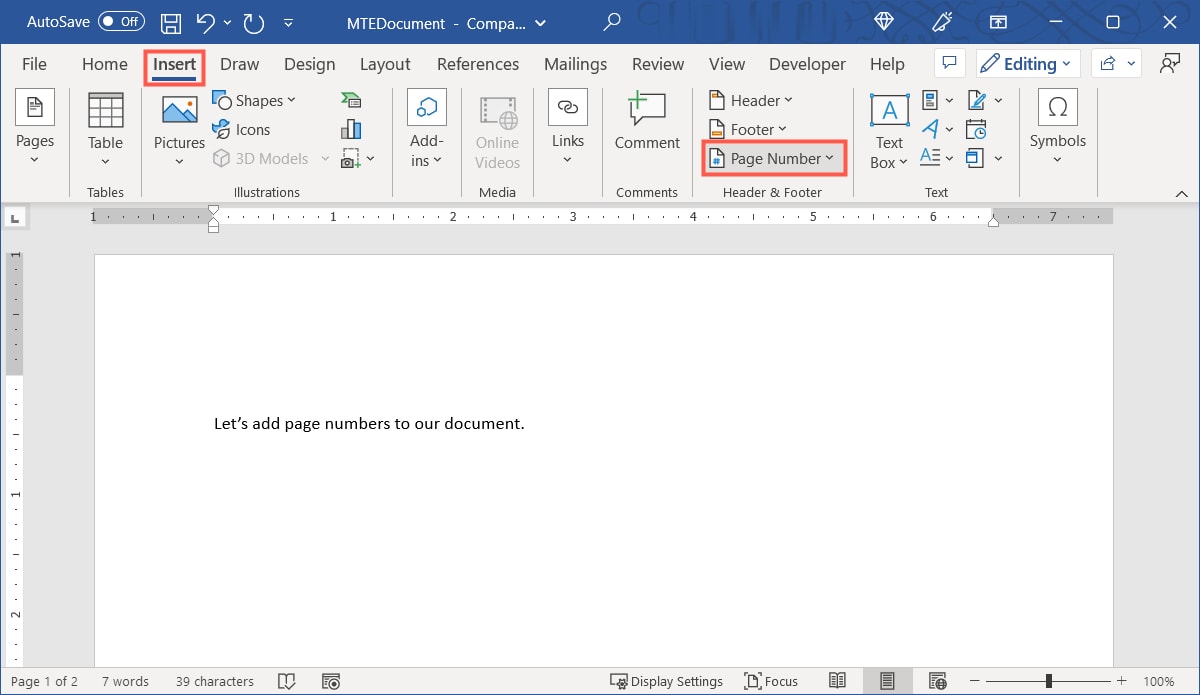Expand the Shapes gallery
This screenshot has width=1200, height=695.
coord(256,100)
